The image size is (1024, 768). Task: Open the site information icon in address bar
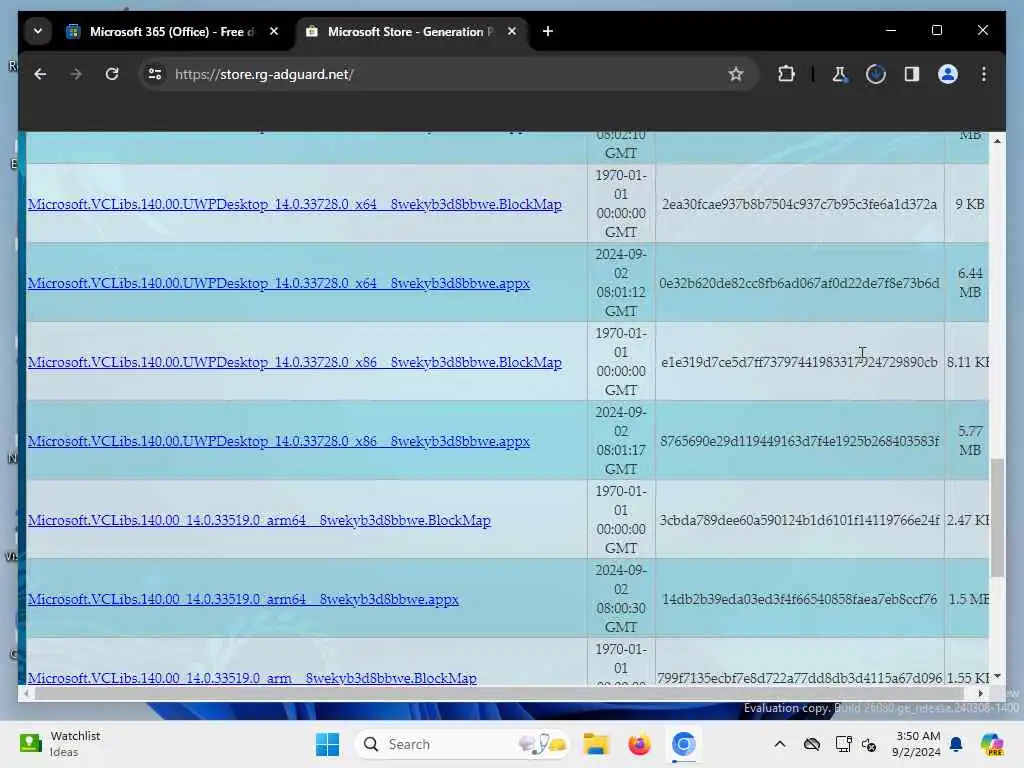(x=155, y=74)
